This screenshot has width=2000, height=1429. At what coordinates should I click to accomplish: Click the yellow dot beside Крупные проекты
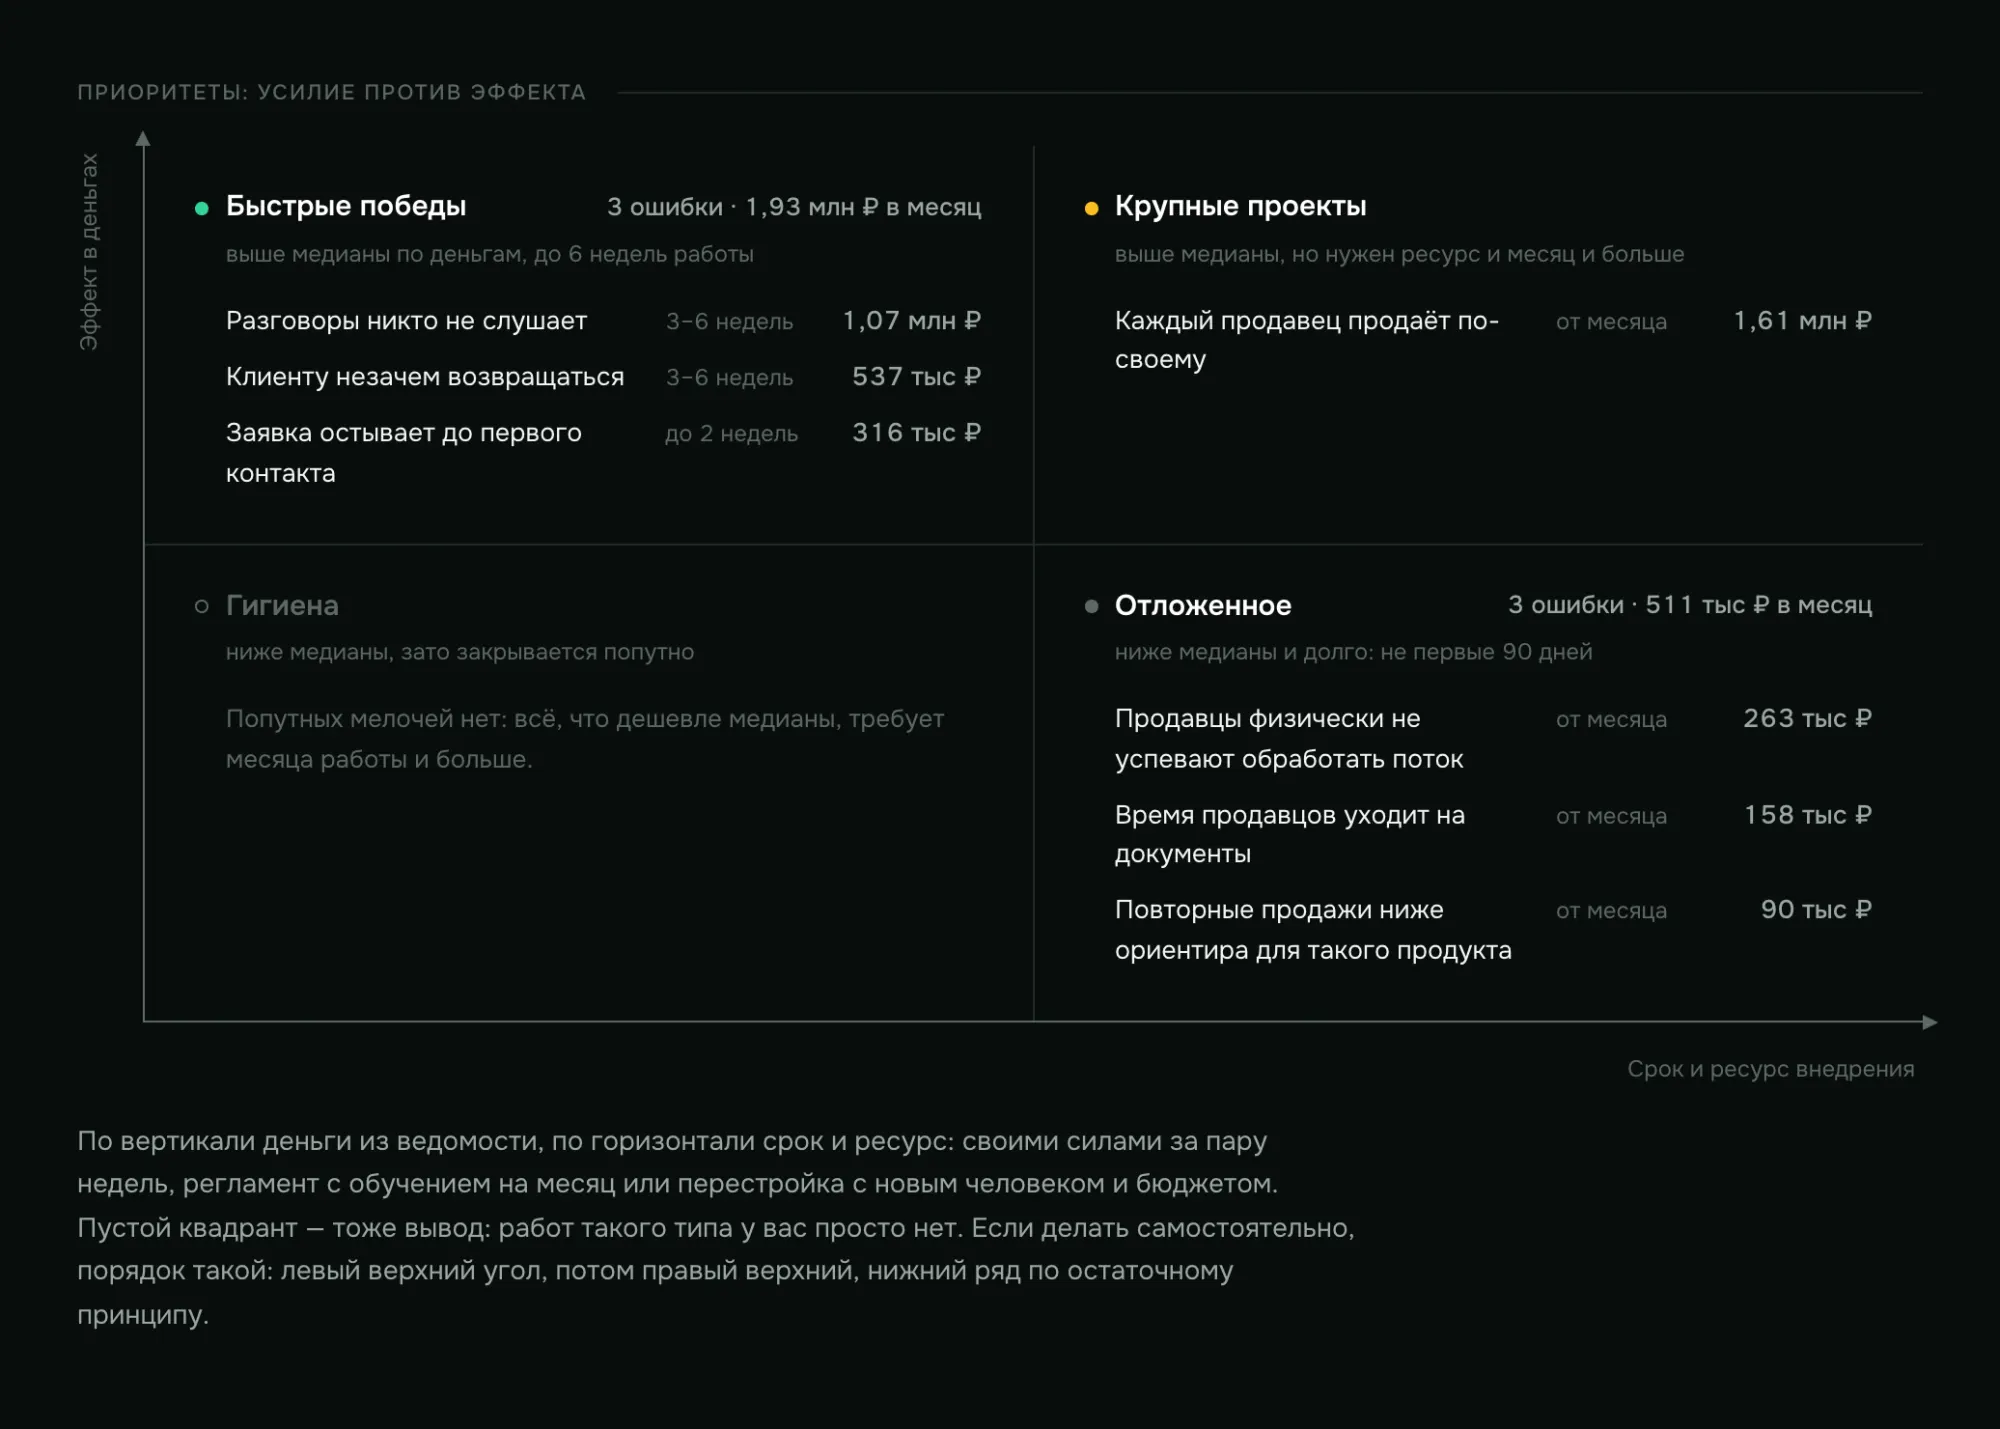pos(1091,208)
